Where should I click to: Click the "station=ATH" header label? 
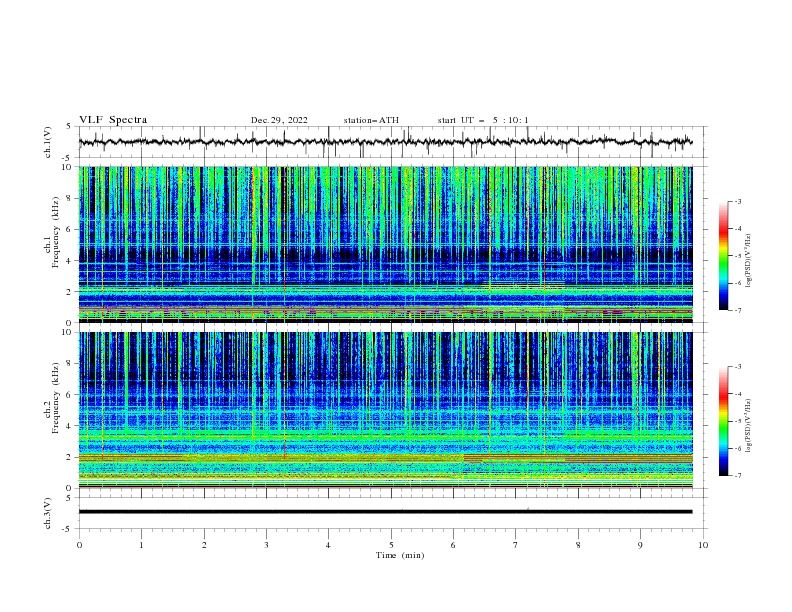[371, 120]
